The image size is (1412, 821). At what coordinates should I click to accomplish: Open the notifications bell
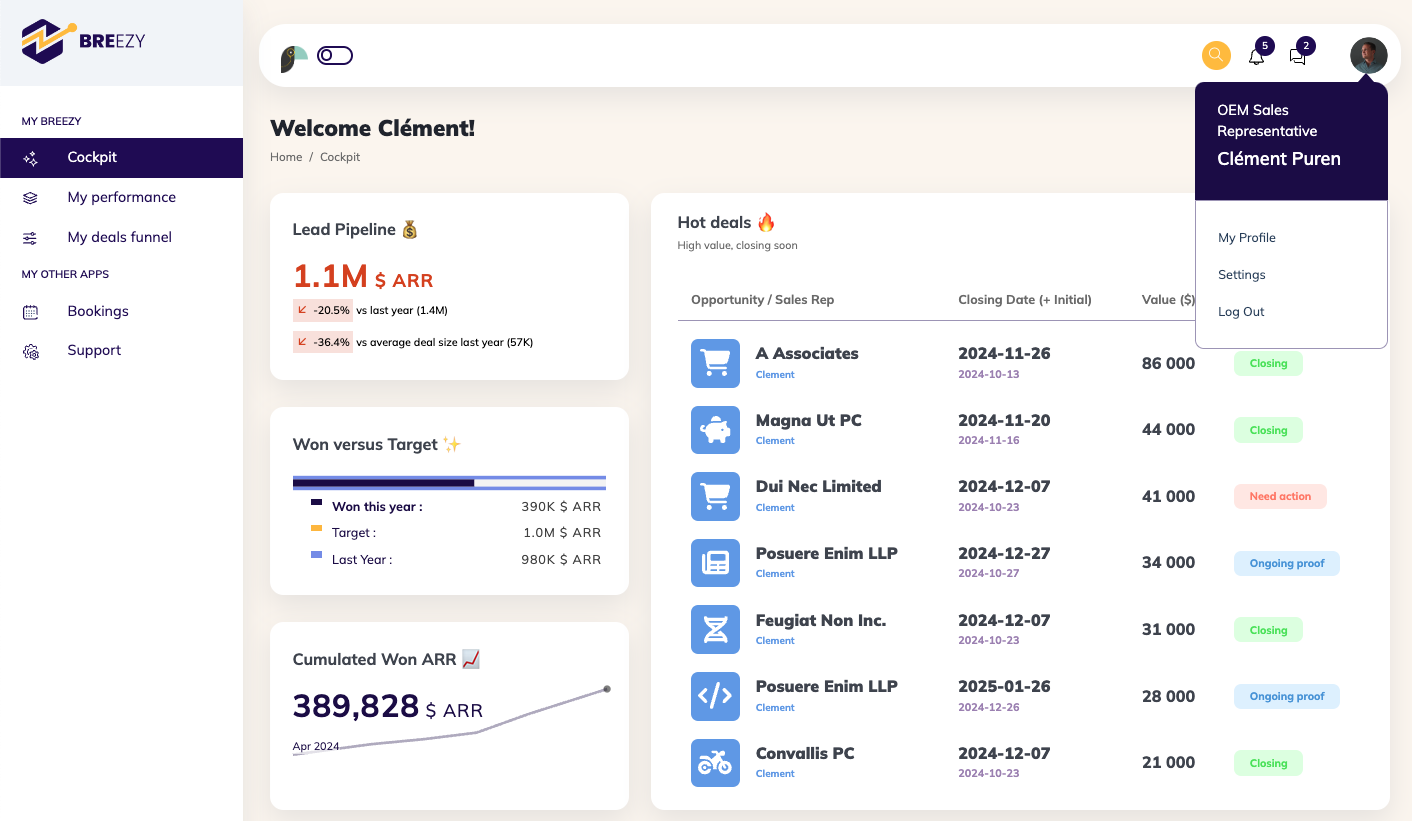(x=1257, y=57)
